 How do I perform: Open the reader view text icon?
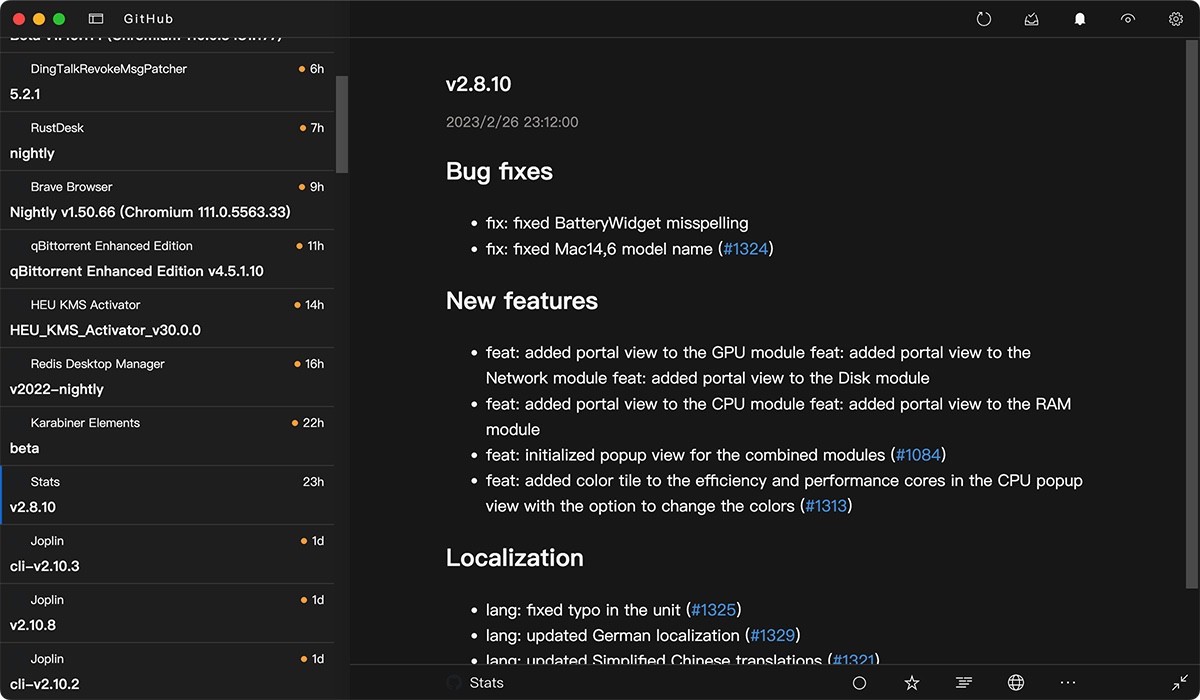pyautogui.click(x=963, y=683)
